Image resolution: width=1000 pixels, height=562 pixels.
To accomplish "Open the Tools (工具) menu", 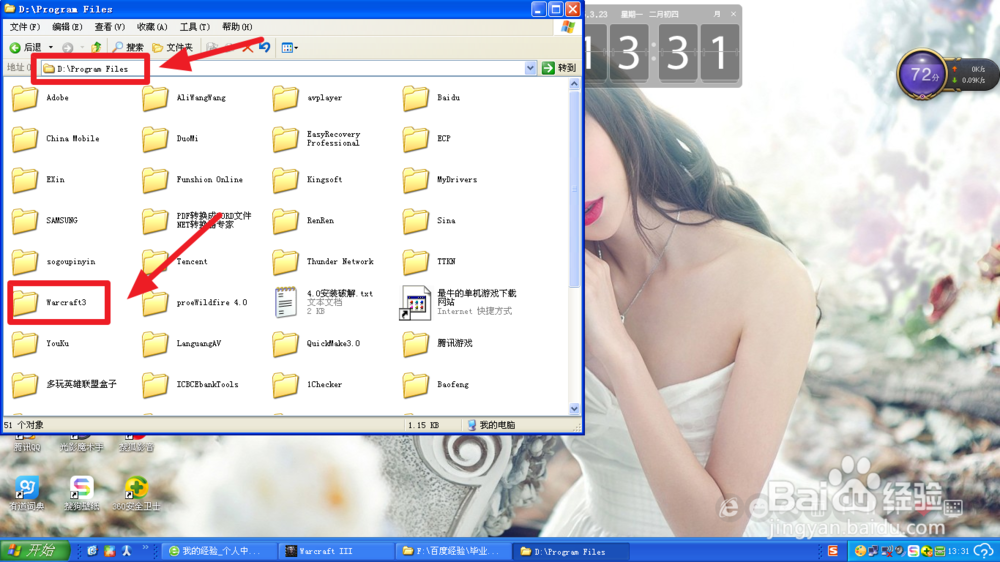I will point(195,27).
